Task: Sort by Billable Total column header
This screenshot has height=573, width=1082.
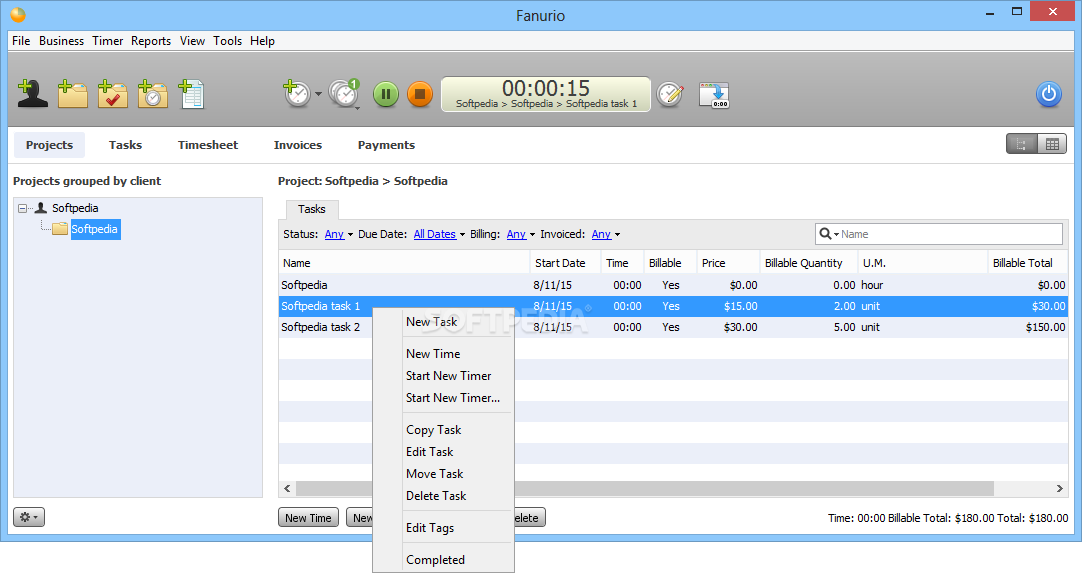Action: 1027,263
